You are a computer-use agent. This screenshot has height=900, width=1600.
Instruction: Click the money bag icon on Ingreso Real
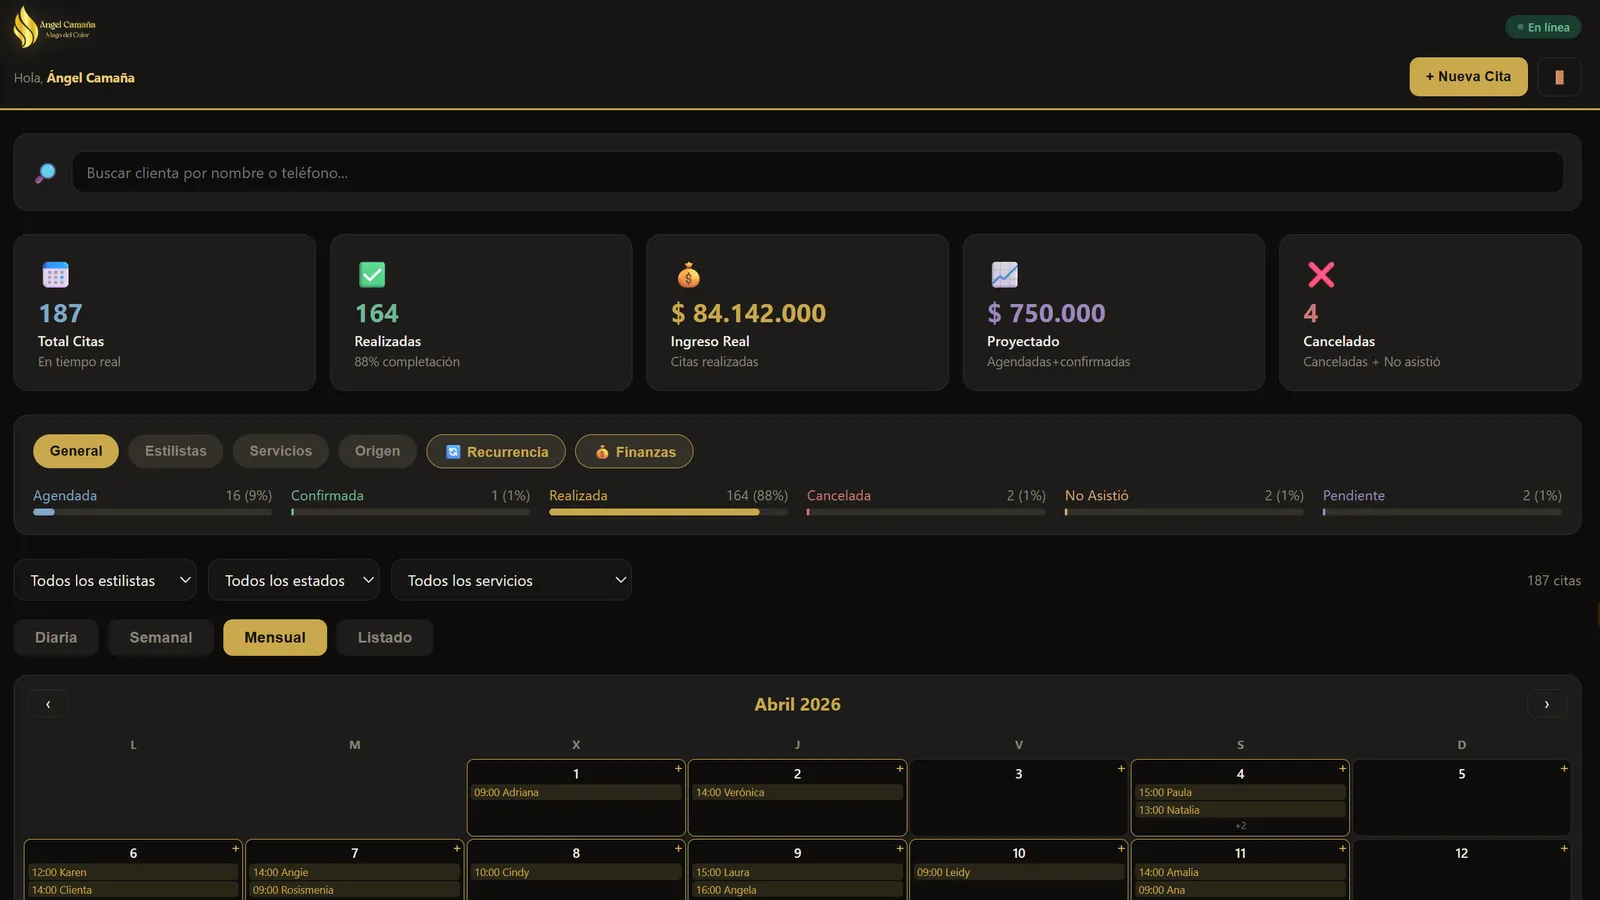click(x=688, y=274)
